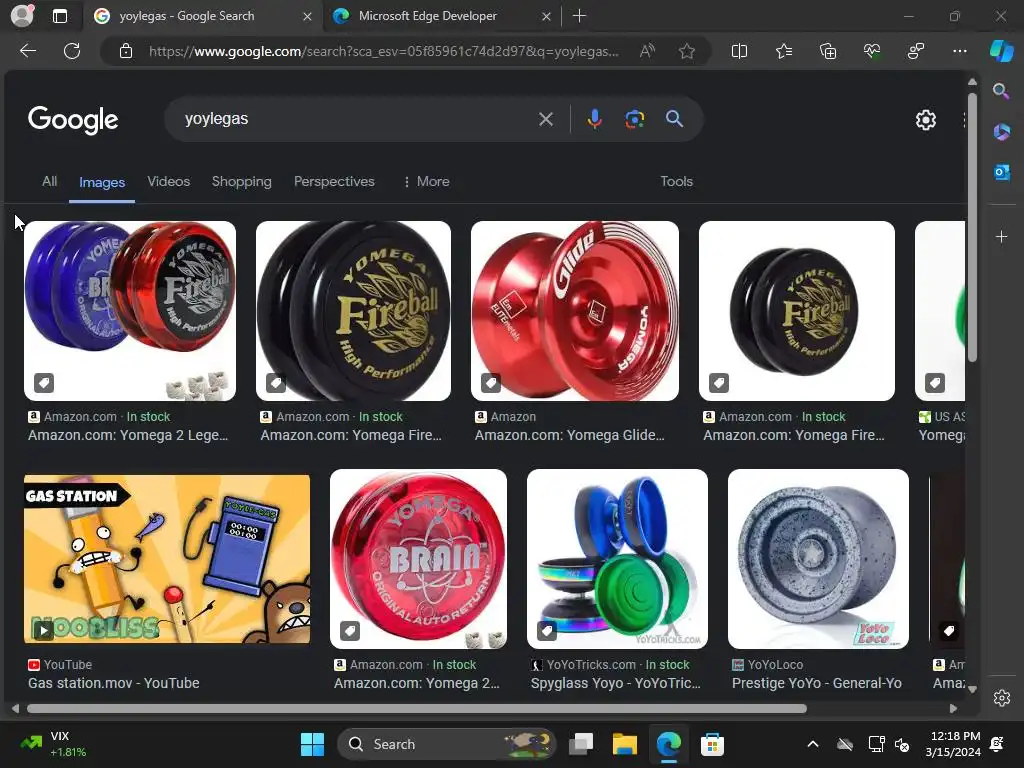Open Gas station.mov - YouTube link
The image size is (1024, 768).
114,683
